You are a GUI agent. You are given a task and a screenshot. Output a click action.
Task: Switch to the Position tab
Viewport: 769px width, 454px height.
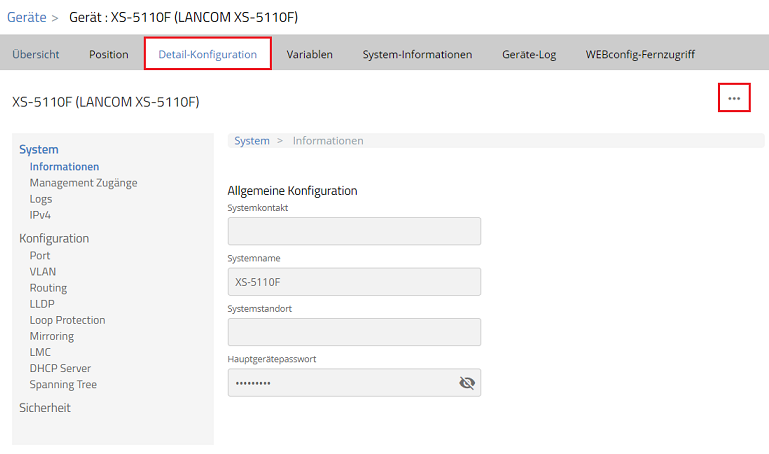pos(109,54)
